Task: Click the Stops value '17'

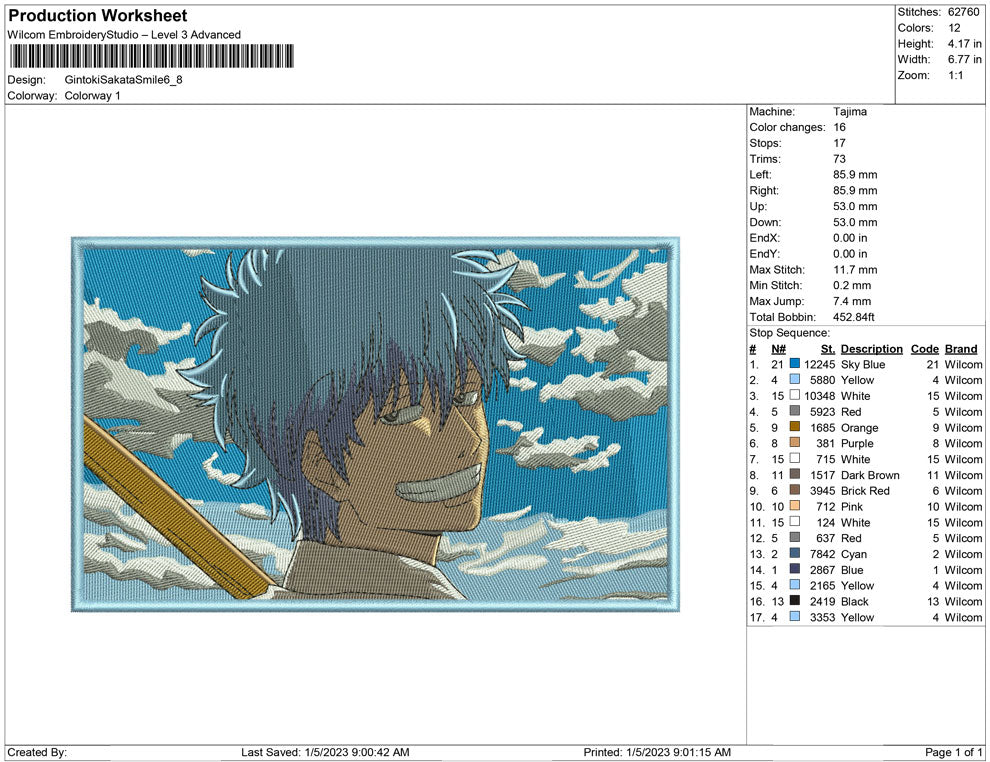Action: (840, 143)
